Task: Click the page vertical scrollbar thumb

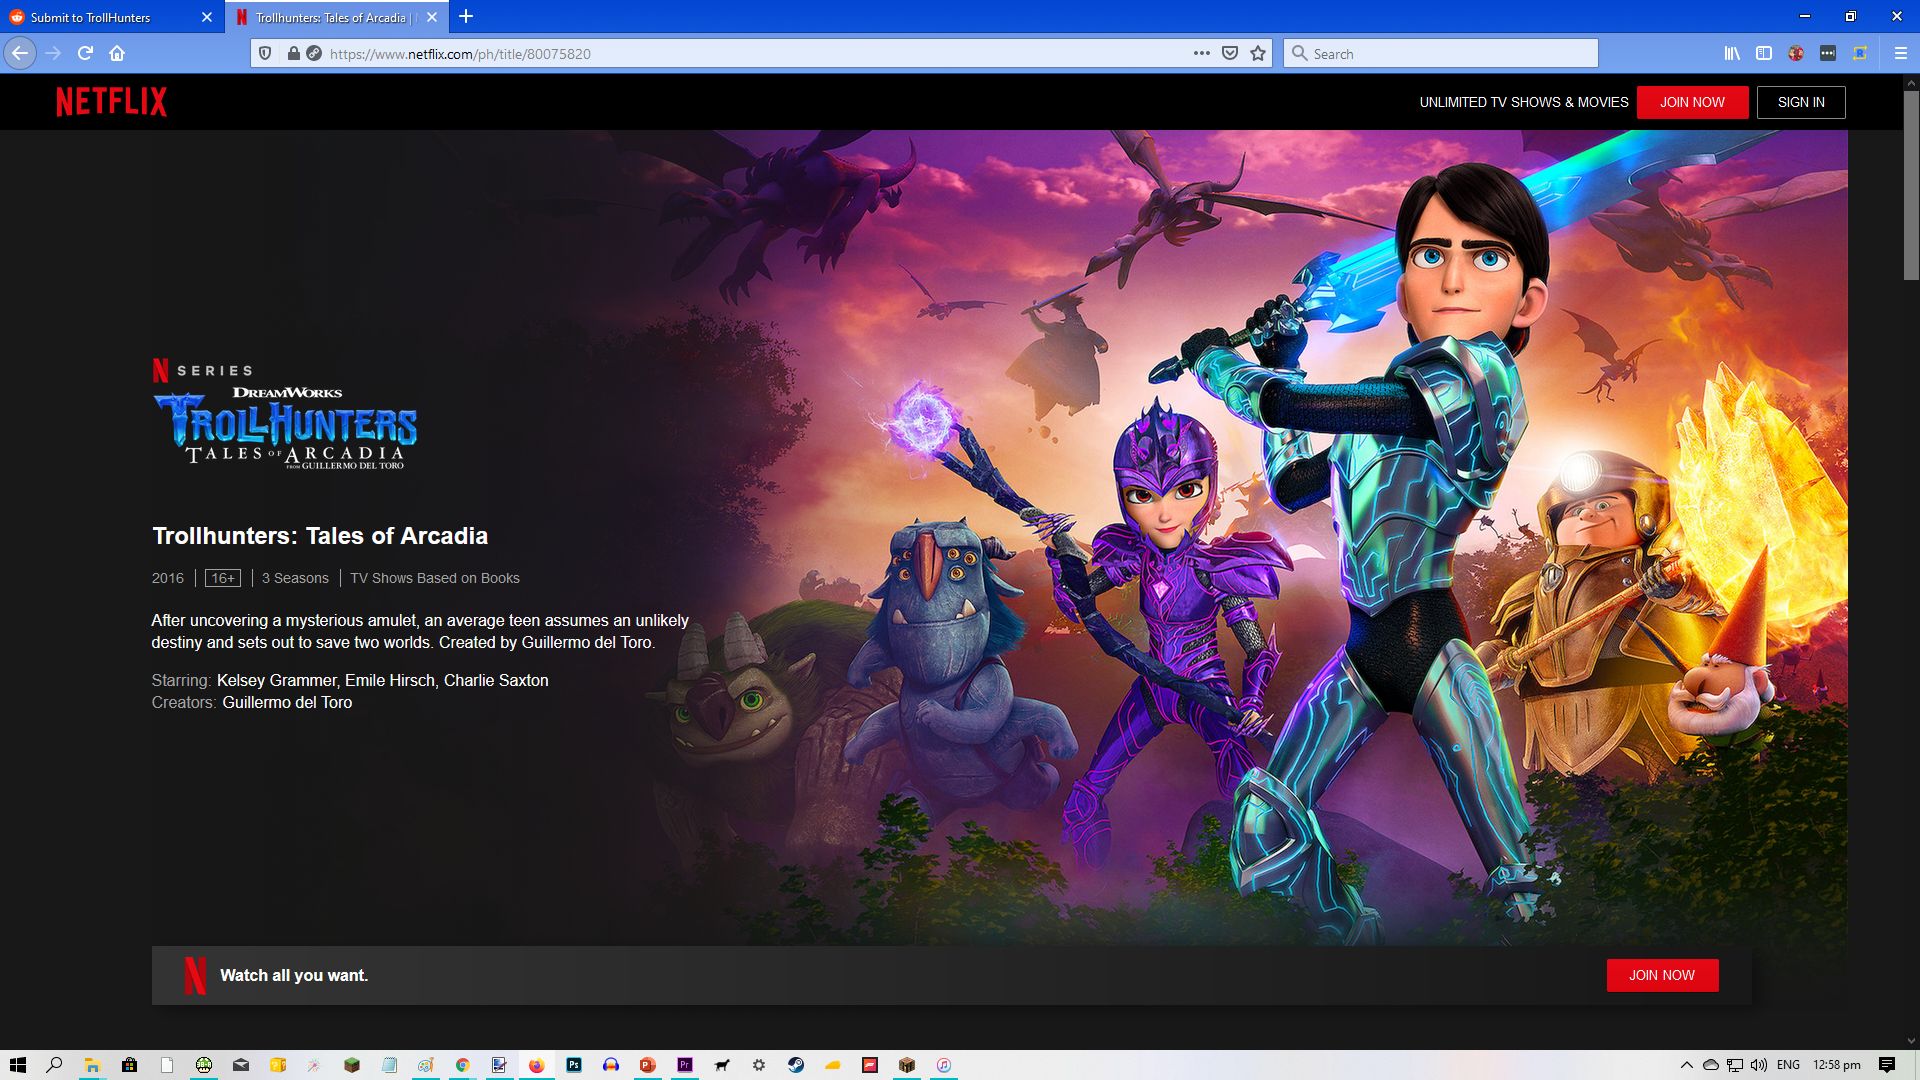Action: coord(1910,185)
